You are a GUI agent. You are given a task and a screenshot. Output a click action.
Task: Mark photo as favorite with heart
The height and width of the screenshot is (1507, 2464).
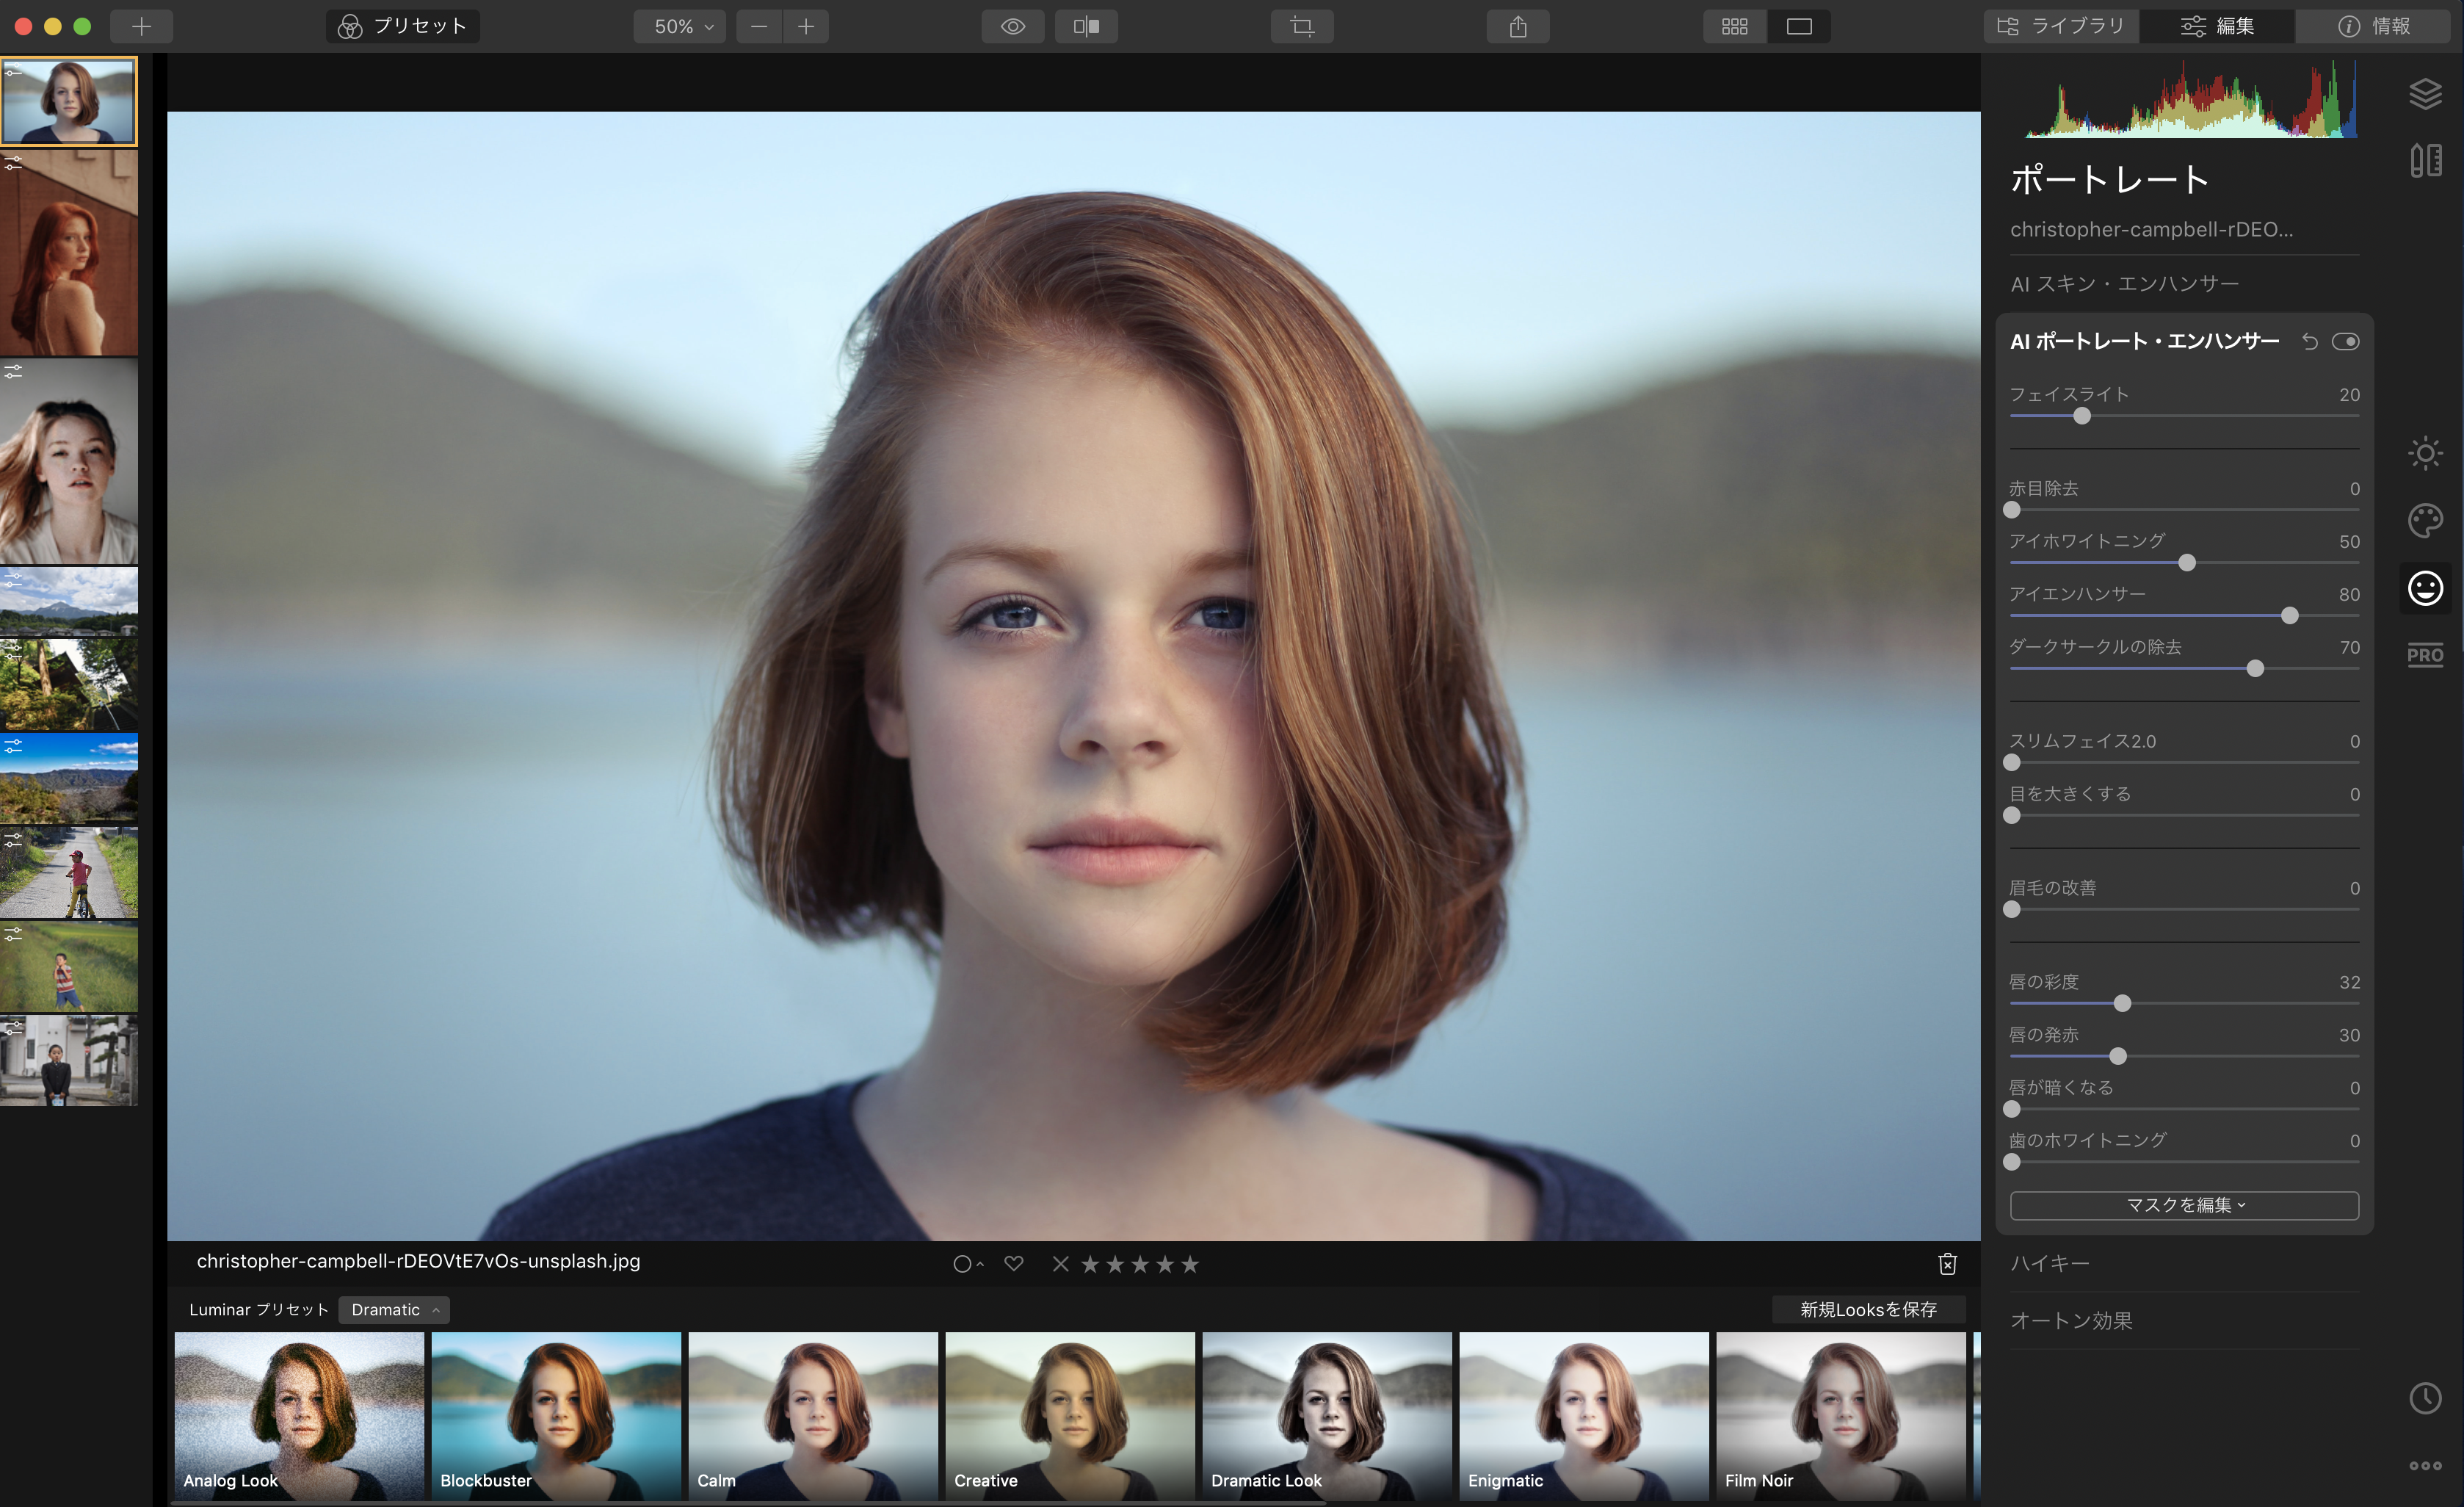1013,1264
